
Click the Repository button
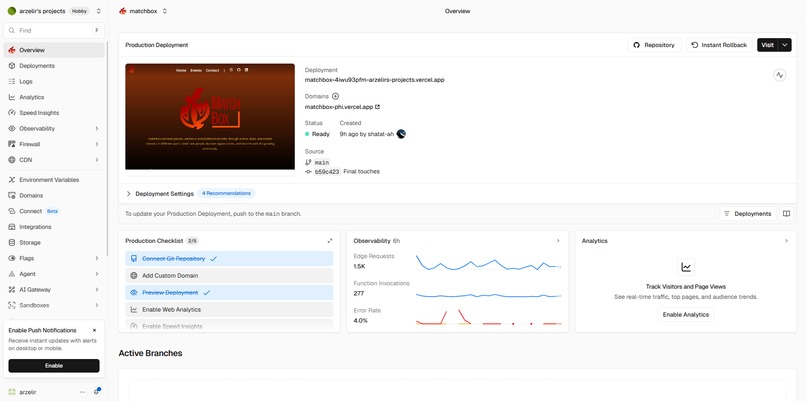click(x=654, y=45)
